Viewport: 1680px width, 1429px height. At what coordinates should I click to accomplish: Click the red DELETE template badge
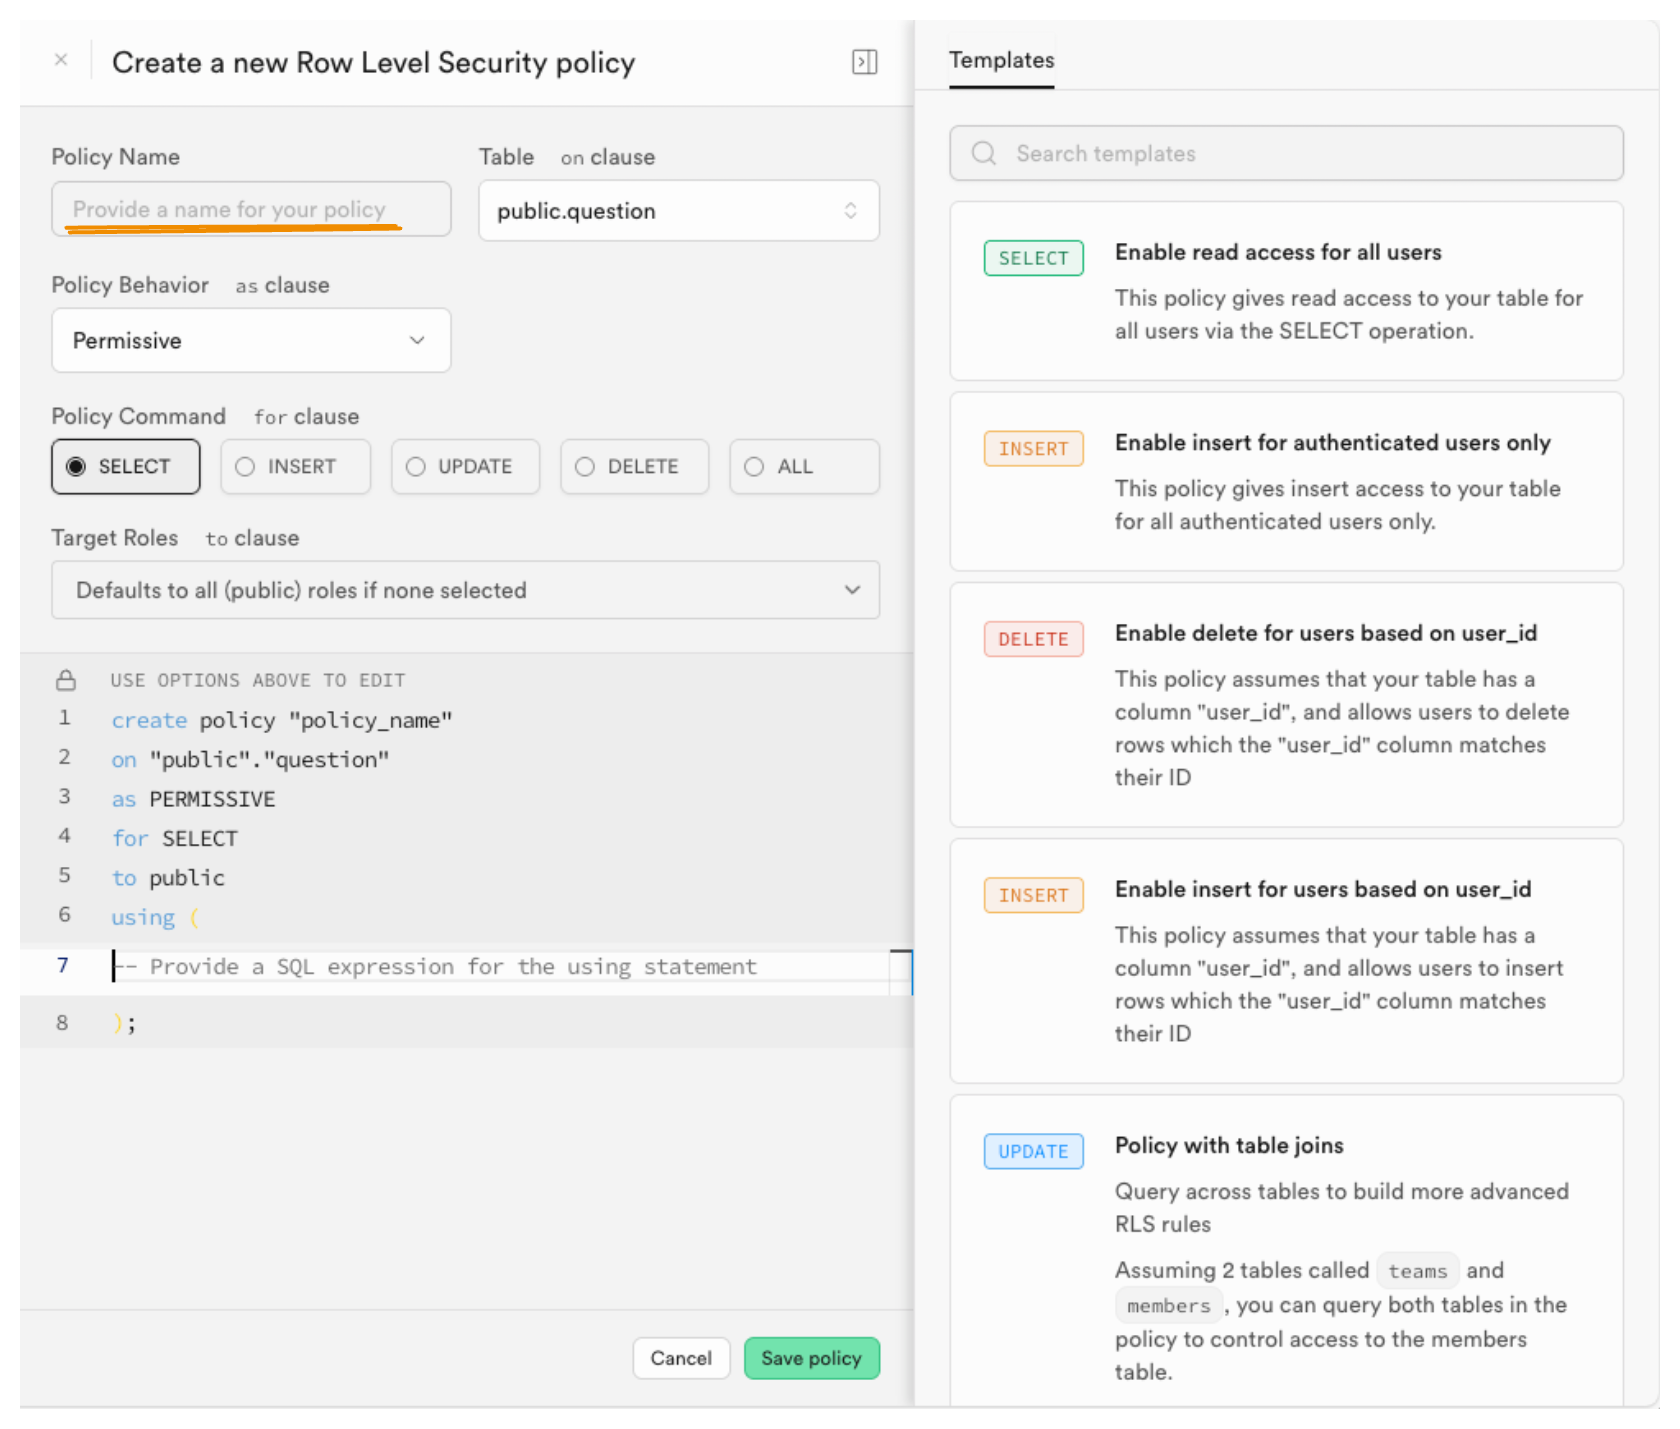pyautogui.click(x=1033, y=639)
